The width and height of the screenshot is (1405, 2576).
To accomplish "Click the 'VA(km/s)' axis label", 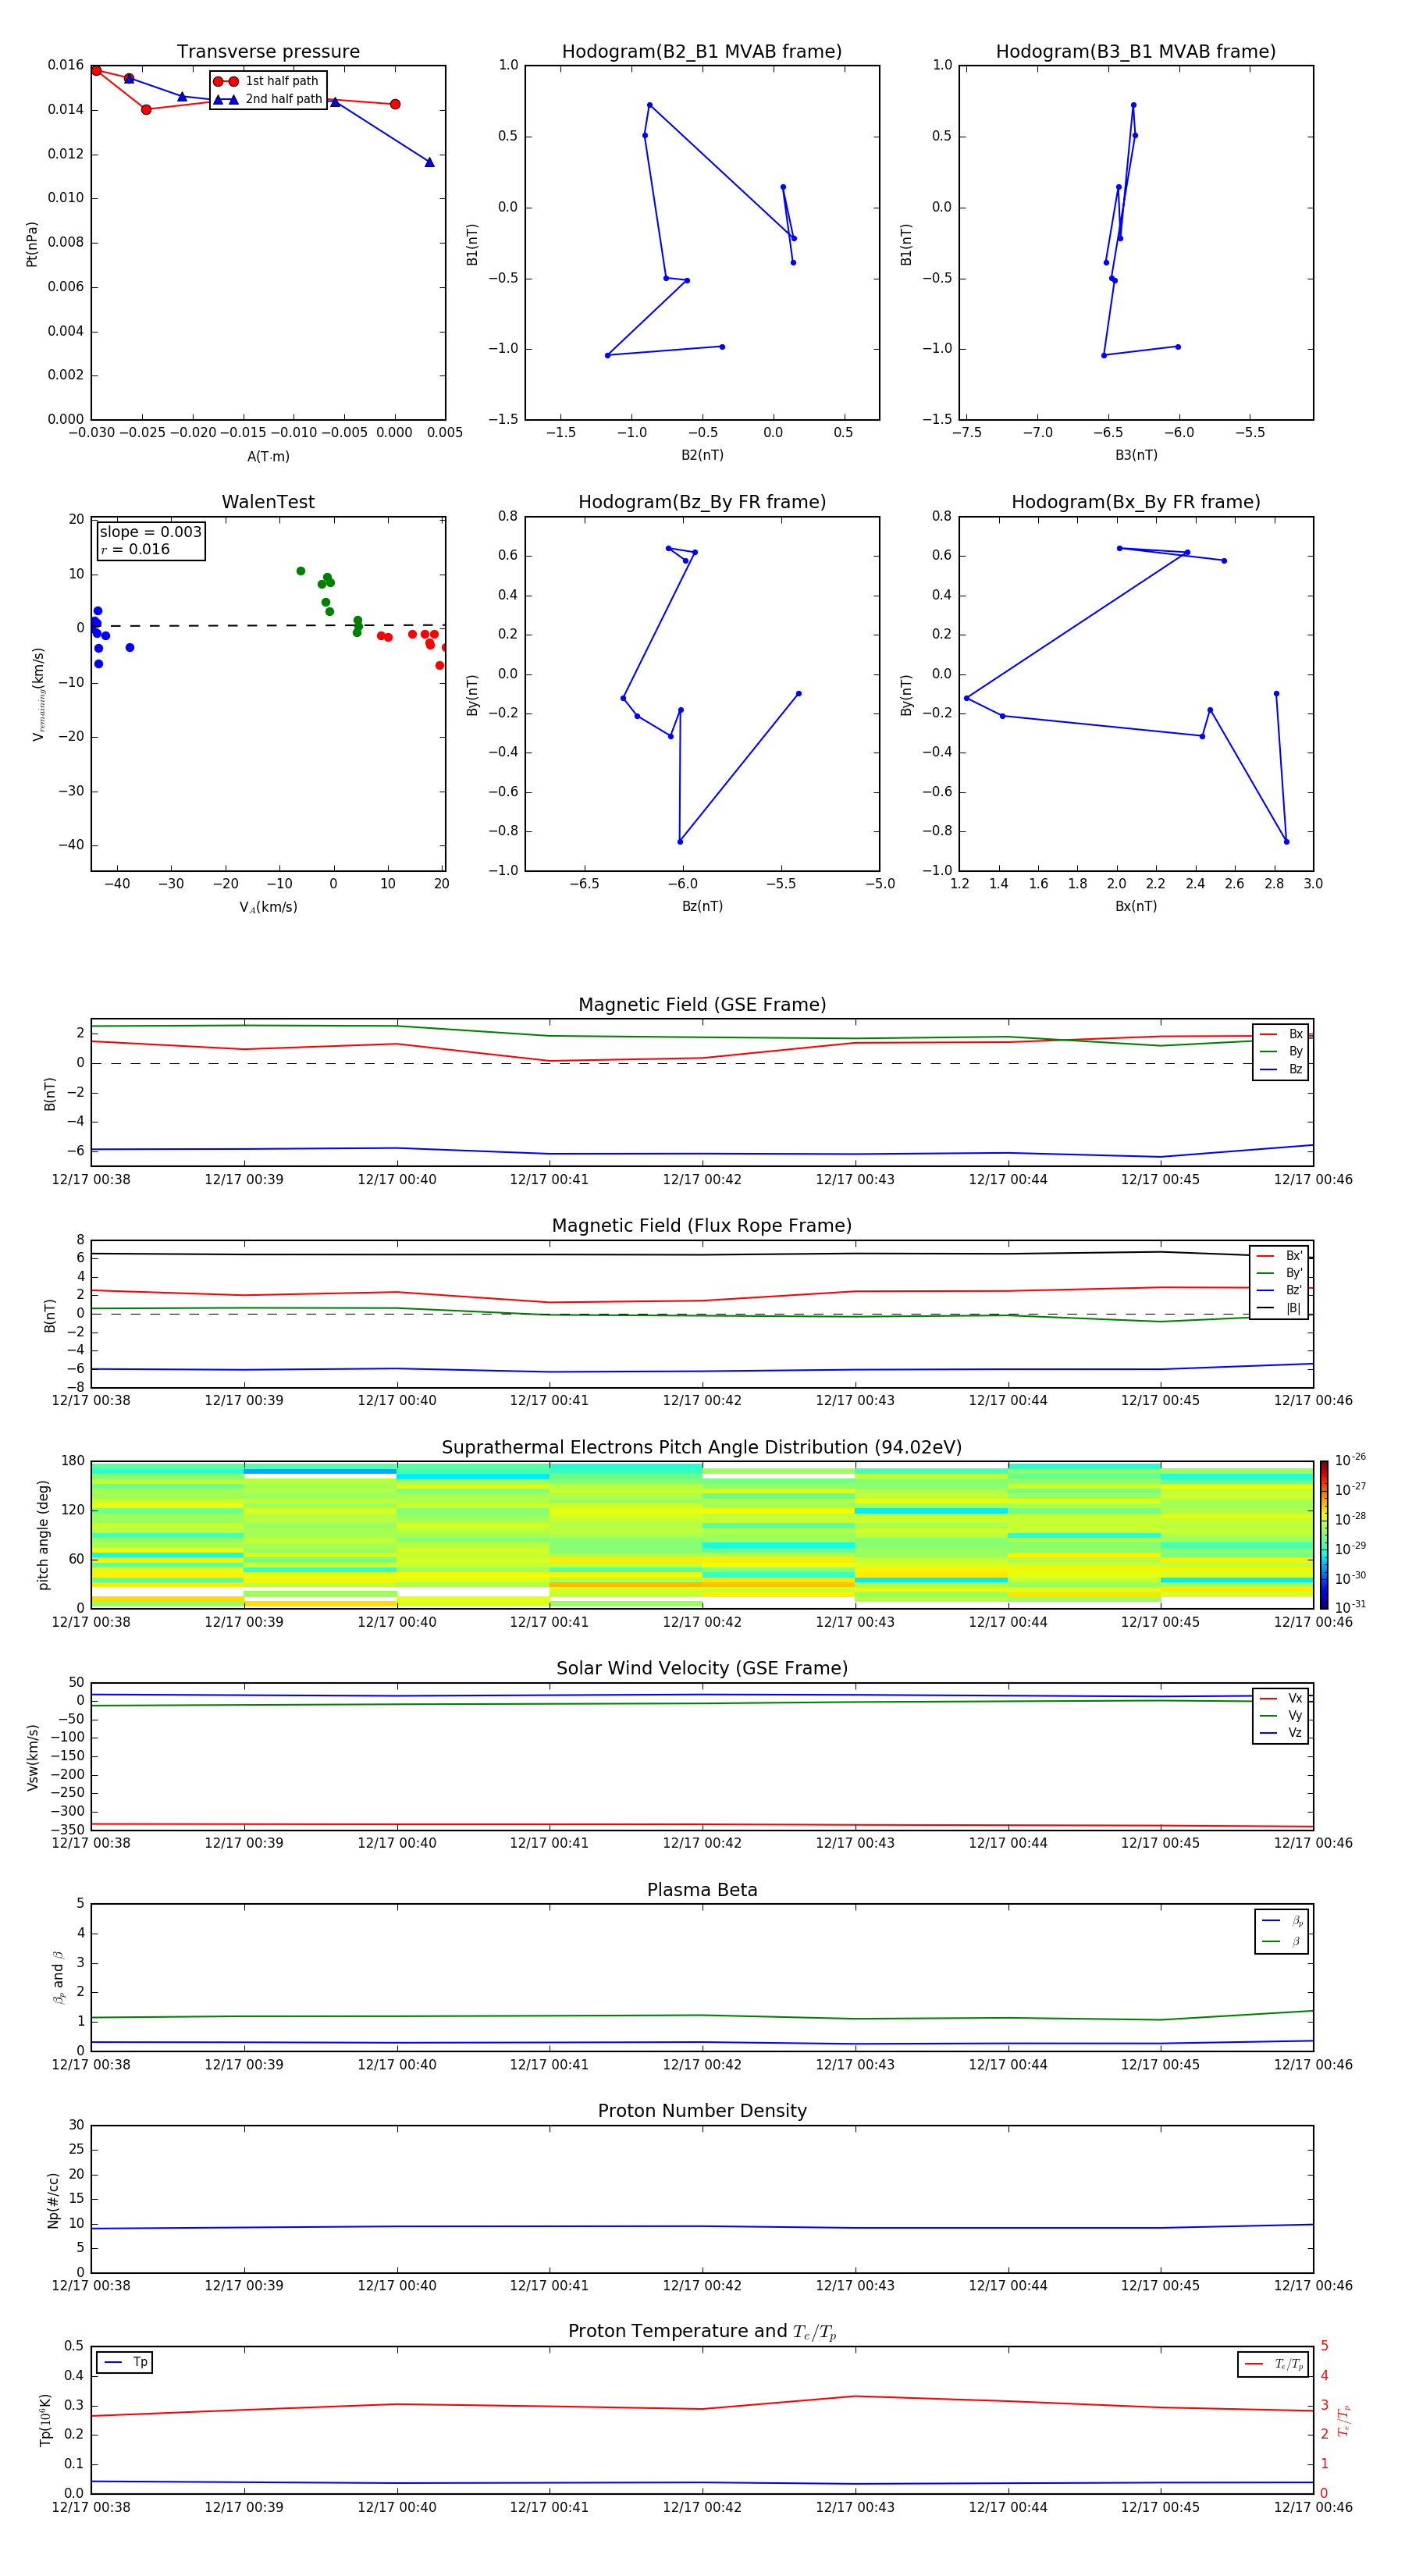I will click(268, 907).
